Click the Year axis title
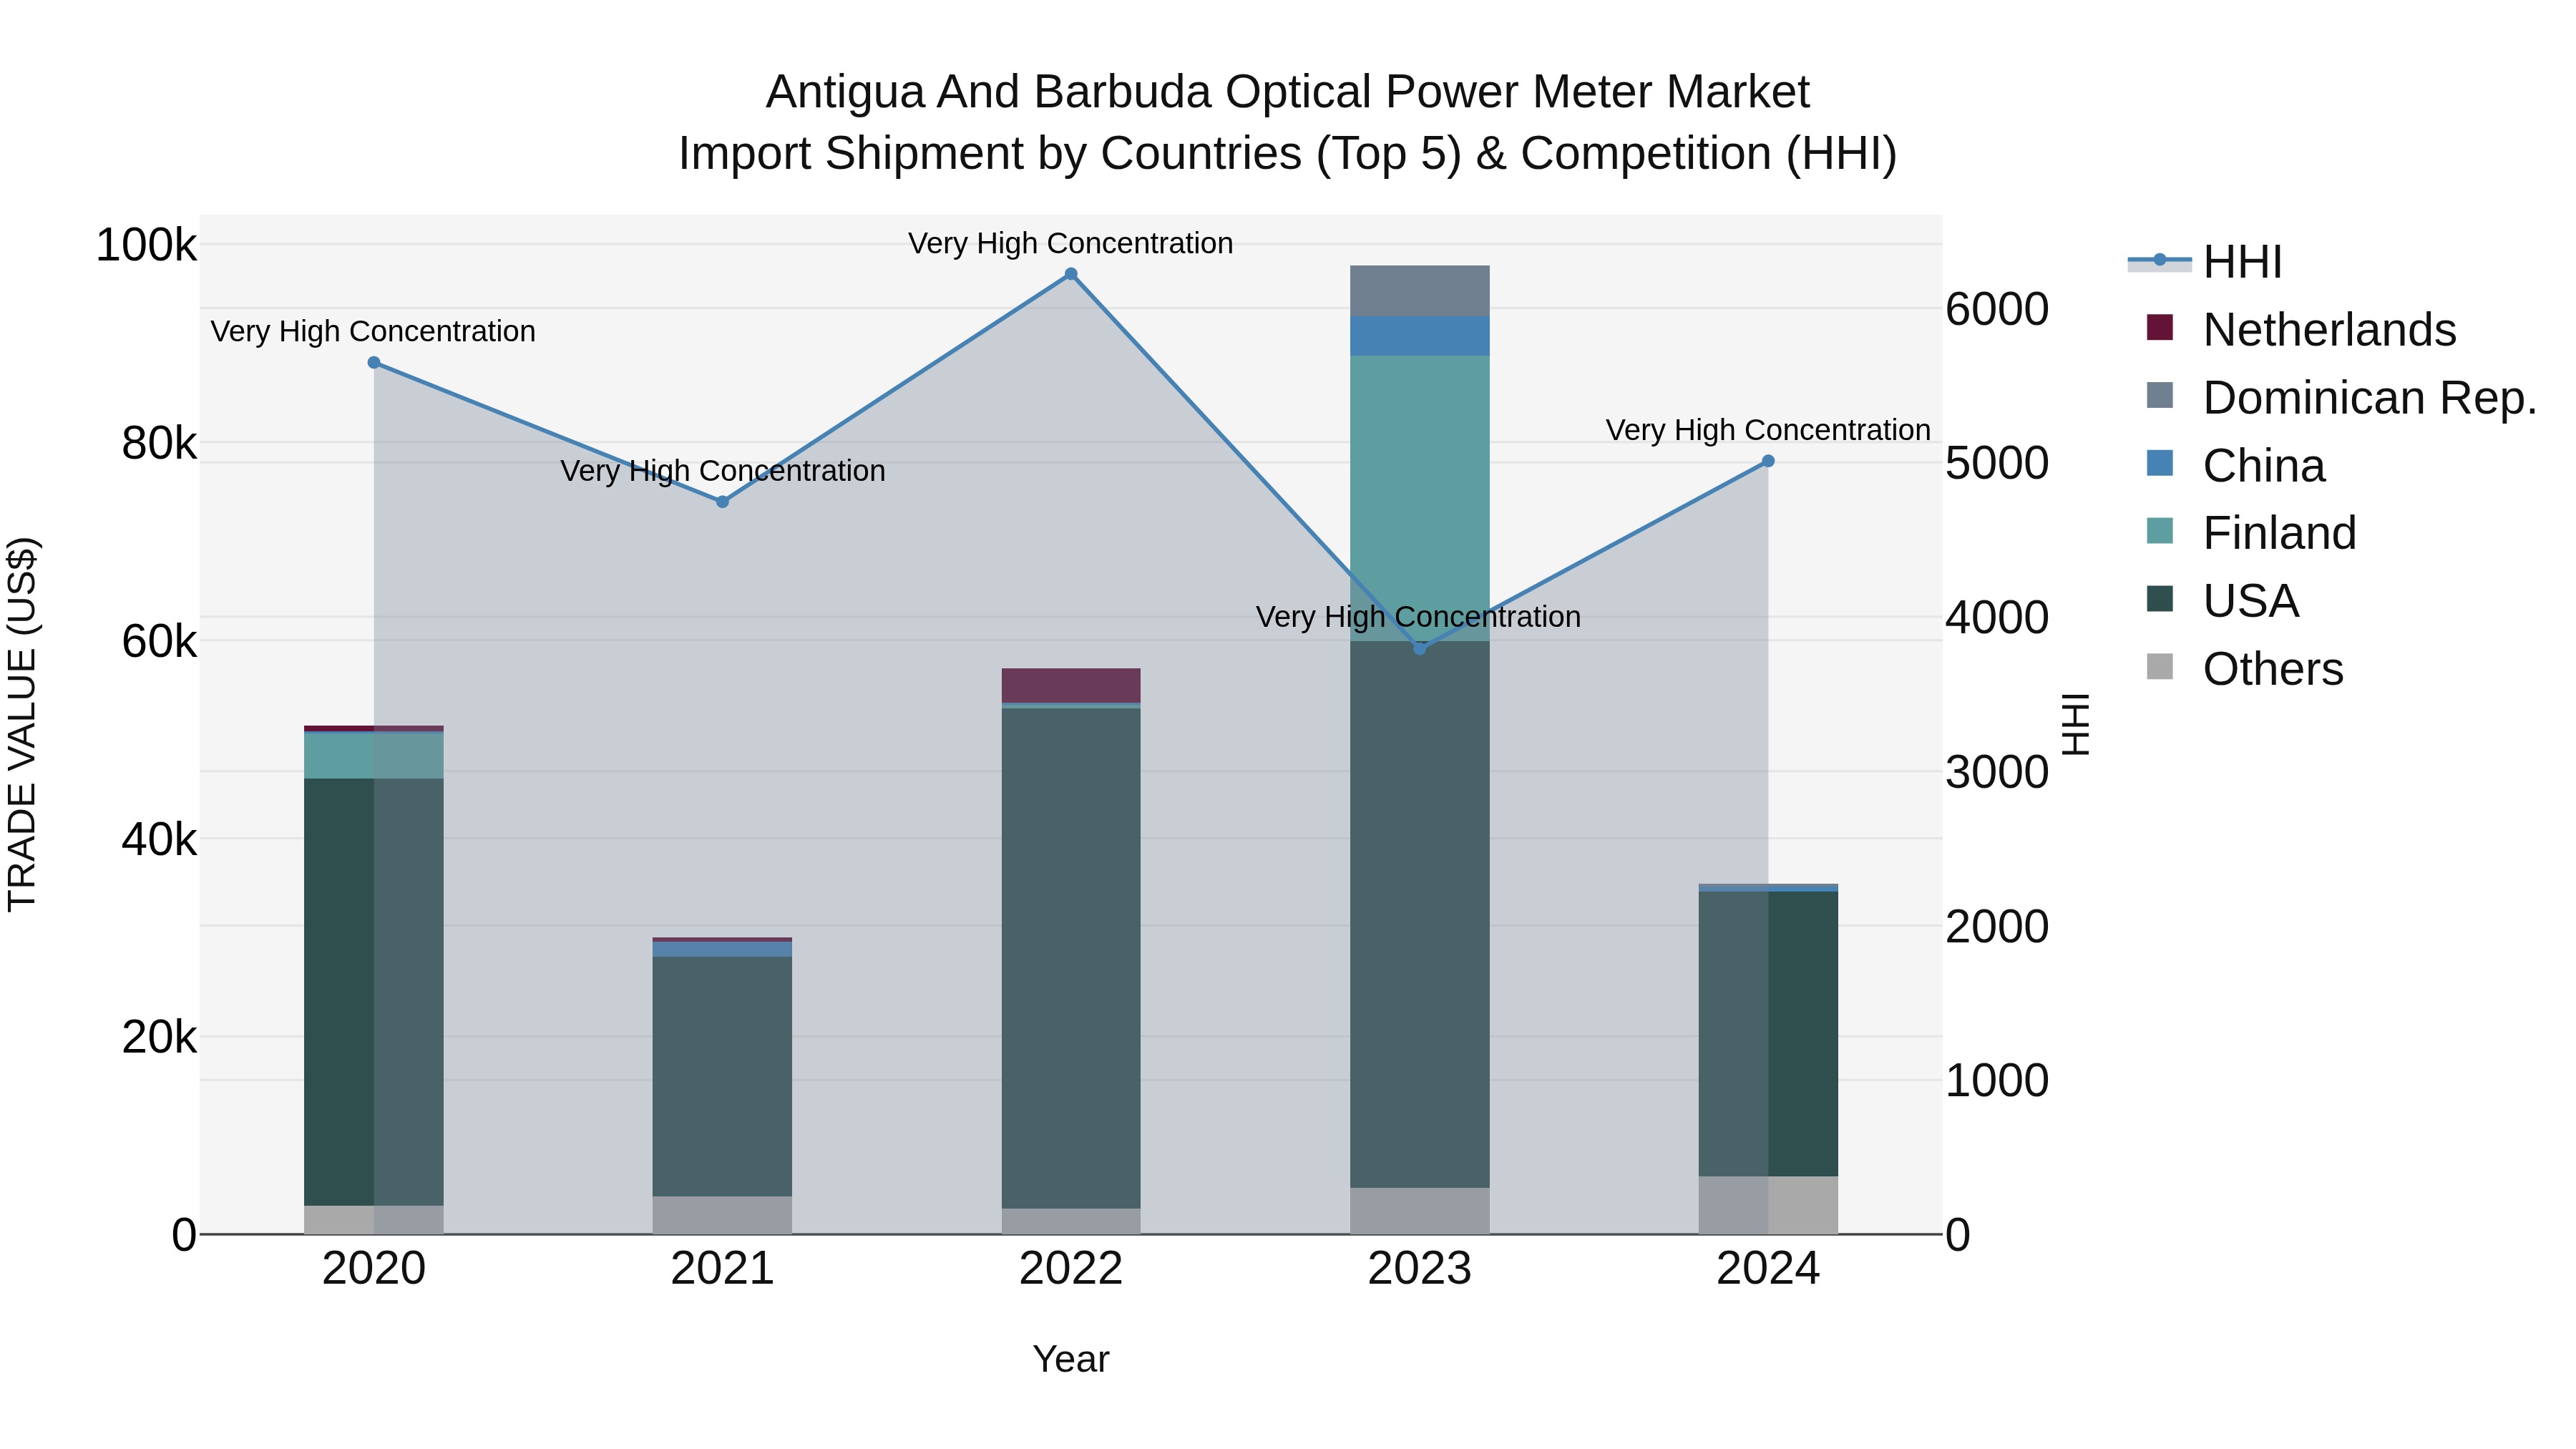This screenshot has height=1449, width=2576. coord(1071,1359)
